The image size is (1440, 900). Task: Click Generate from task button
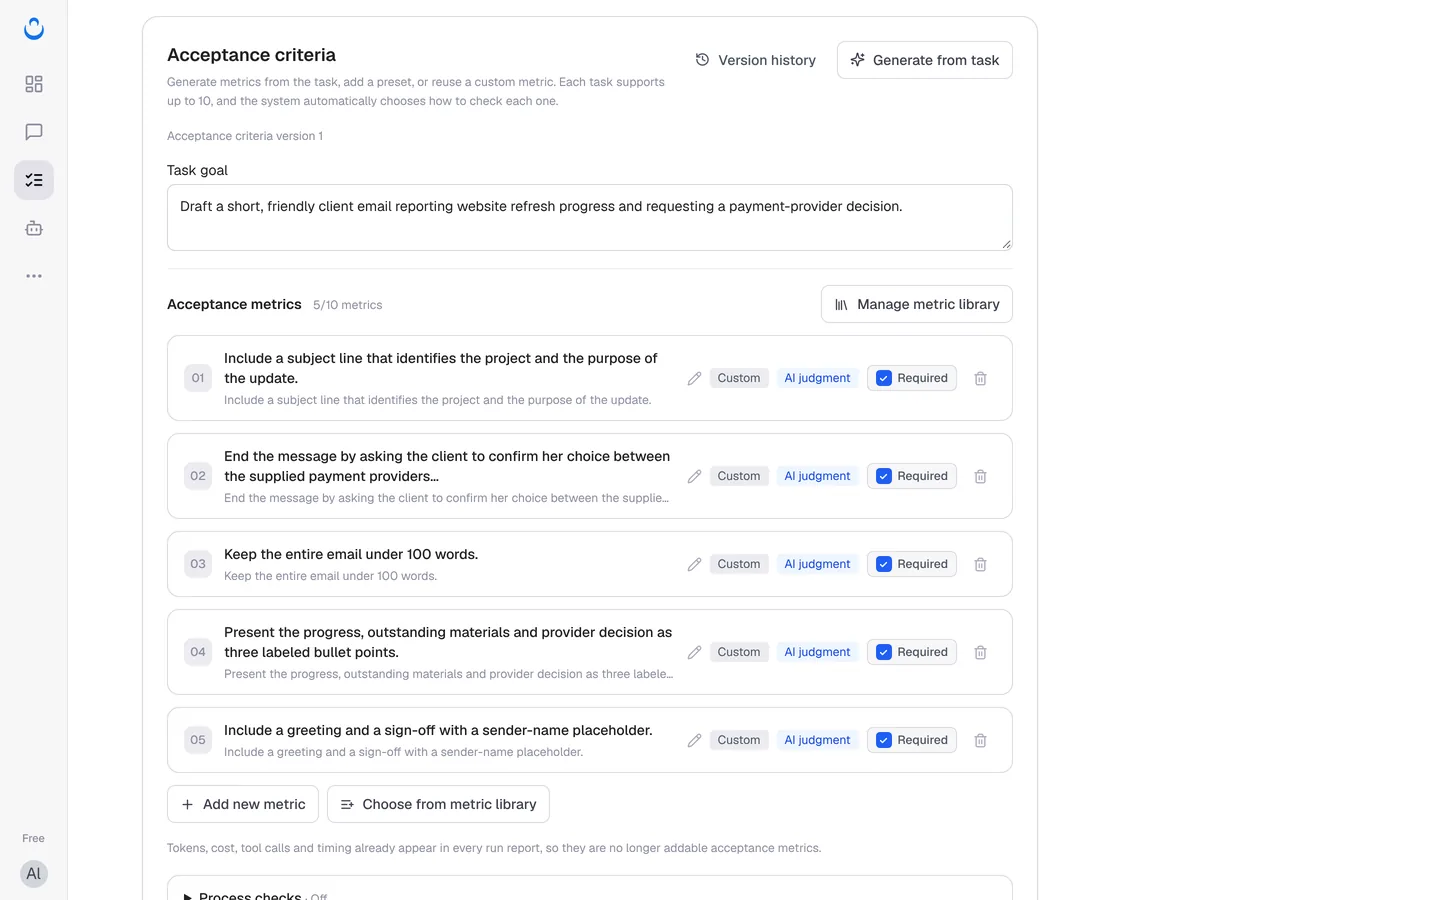924,60
